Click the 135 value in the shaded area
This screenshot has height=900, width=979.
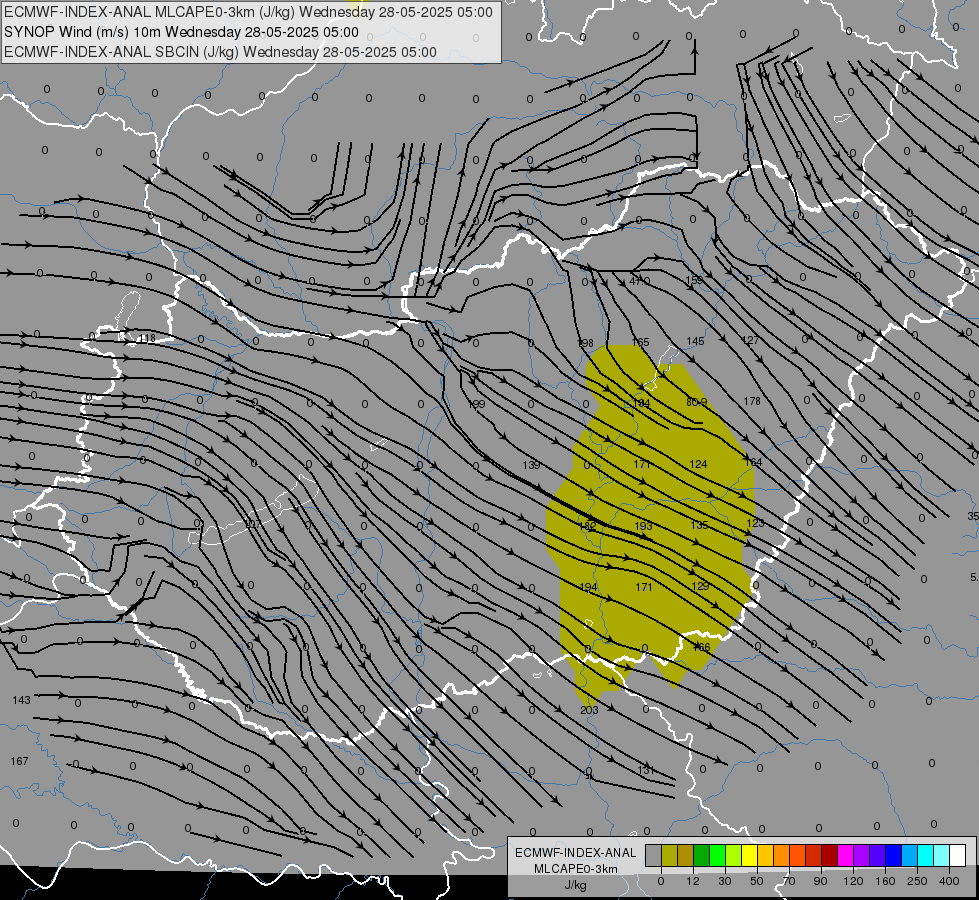click(x=699, y=525)
